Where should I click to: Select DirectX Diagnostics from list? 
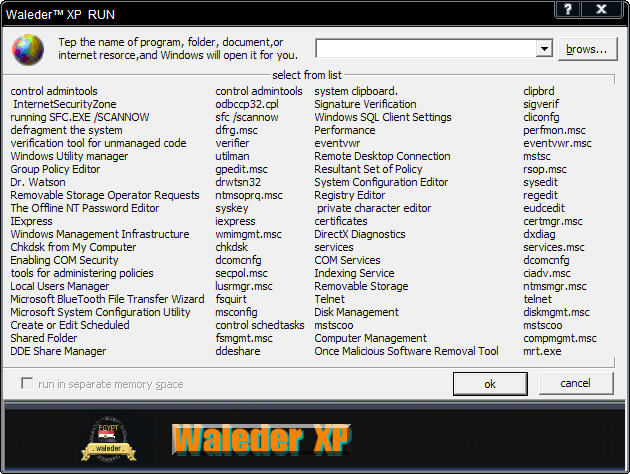coord(360,234)
